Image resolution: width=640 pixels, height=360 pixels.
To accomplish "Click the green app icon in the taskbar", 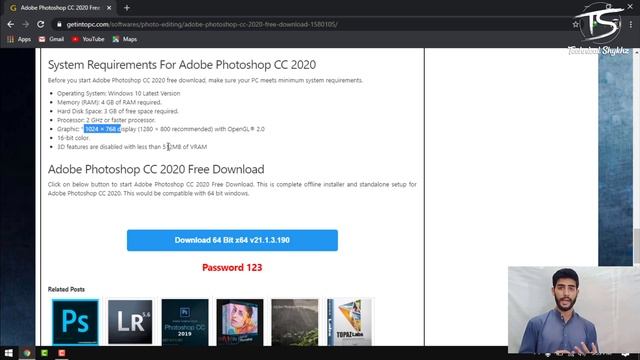I will pos(44,353).
